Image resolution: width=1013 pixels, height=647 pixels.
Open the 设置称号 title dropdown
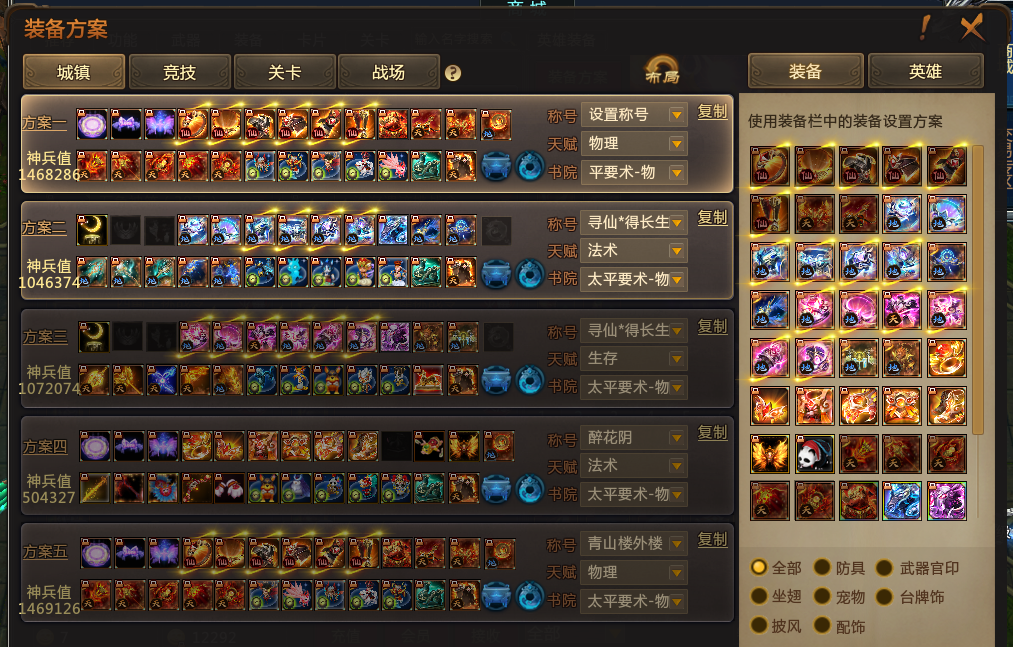[634, 115]
